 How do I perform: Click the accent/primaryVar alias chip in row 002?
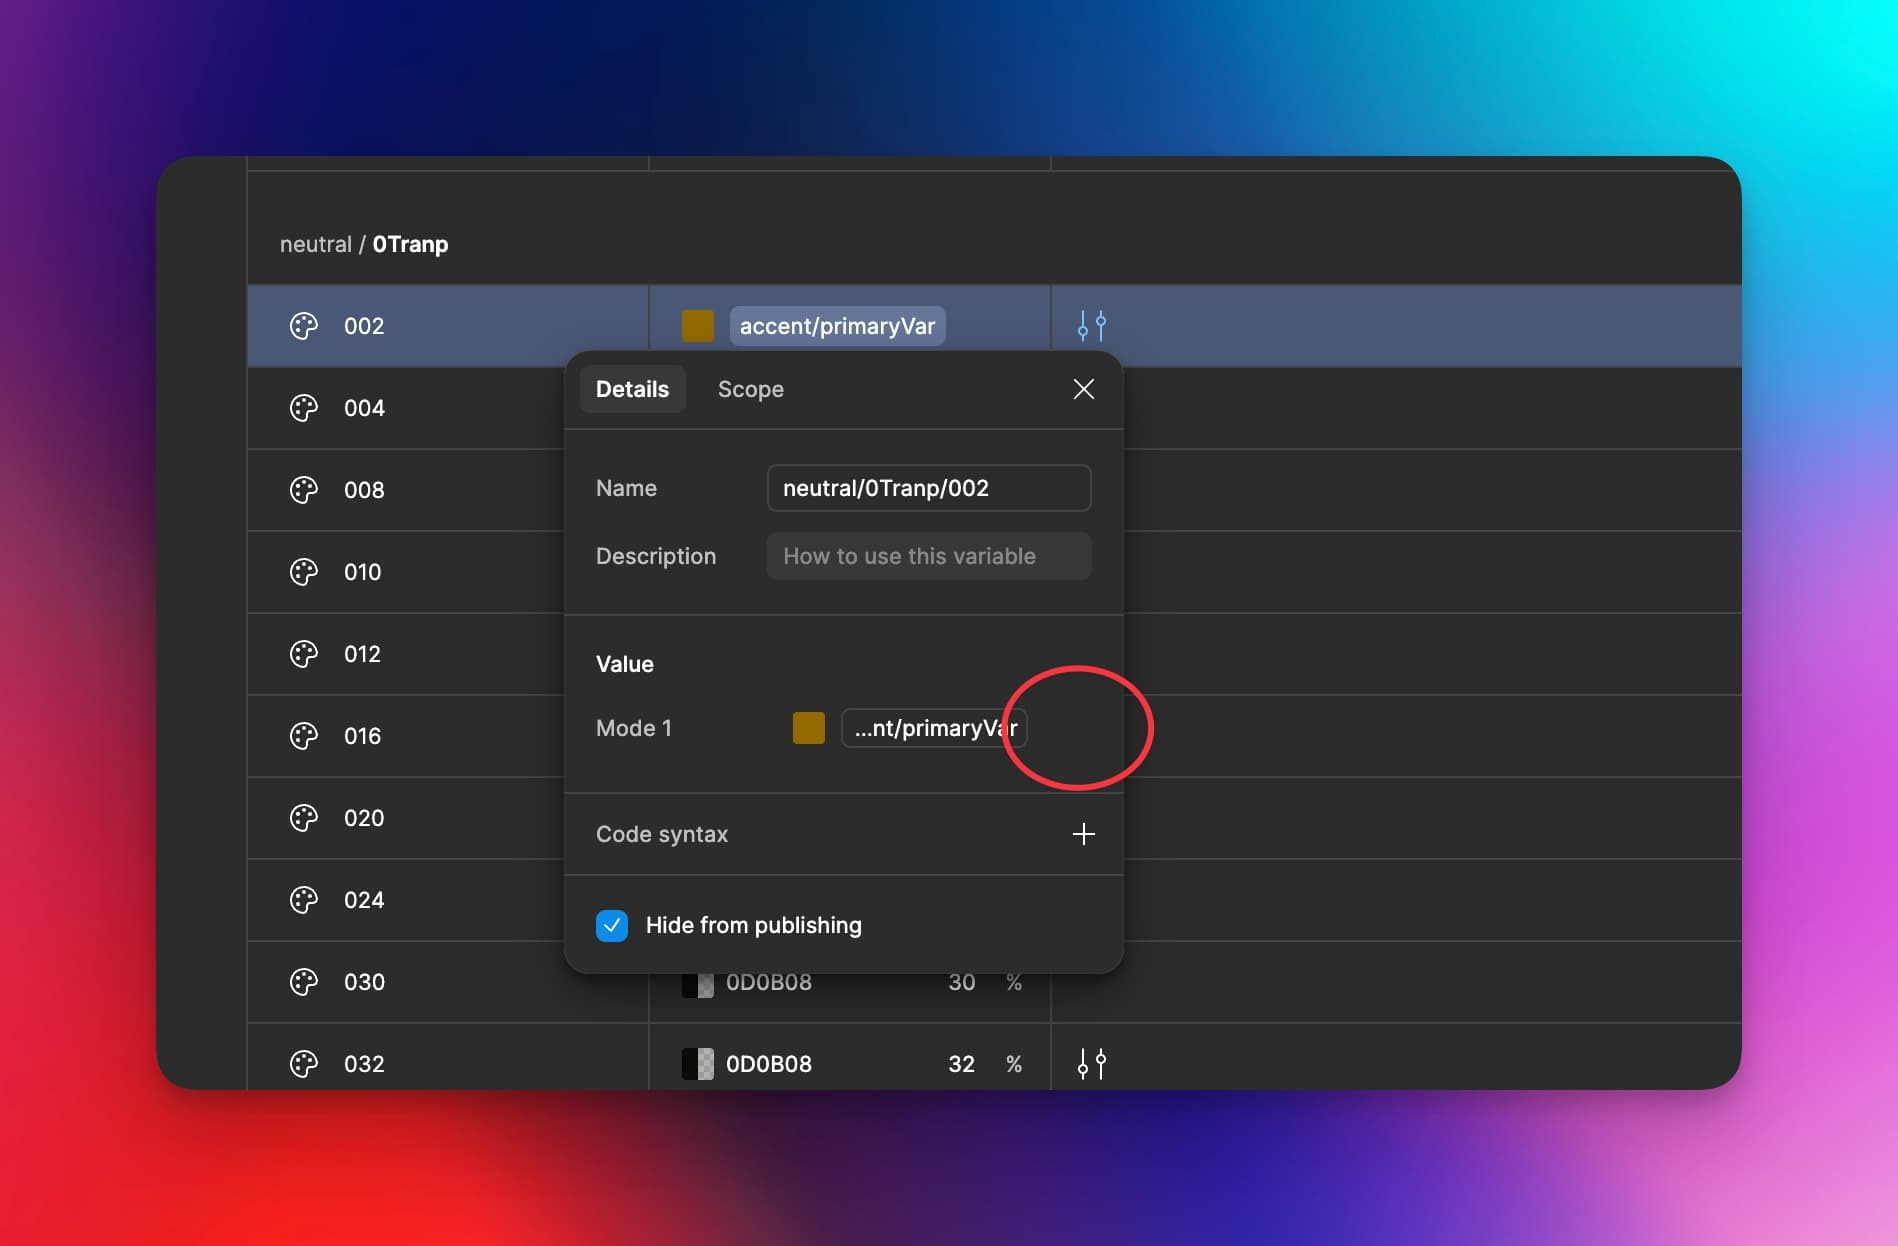pos(838,326)
